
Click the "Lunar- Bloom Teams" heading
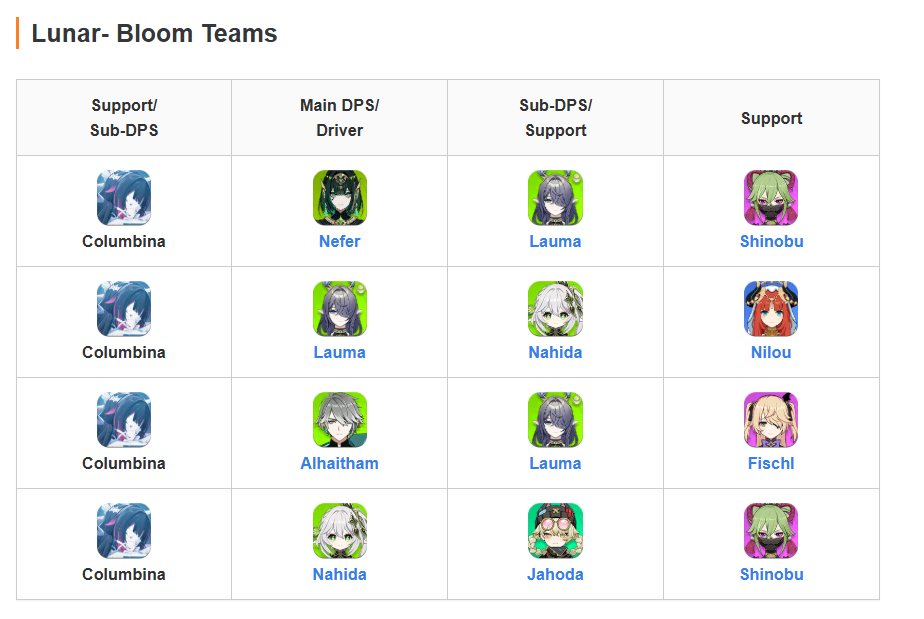154,33
